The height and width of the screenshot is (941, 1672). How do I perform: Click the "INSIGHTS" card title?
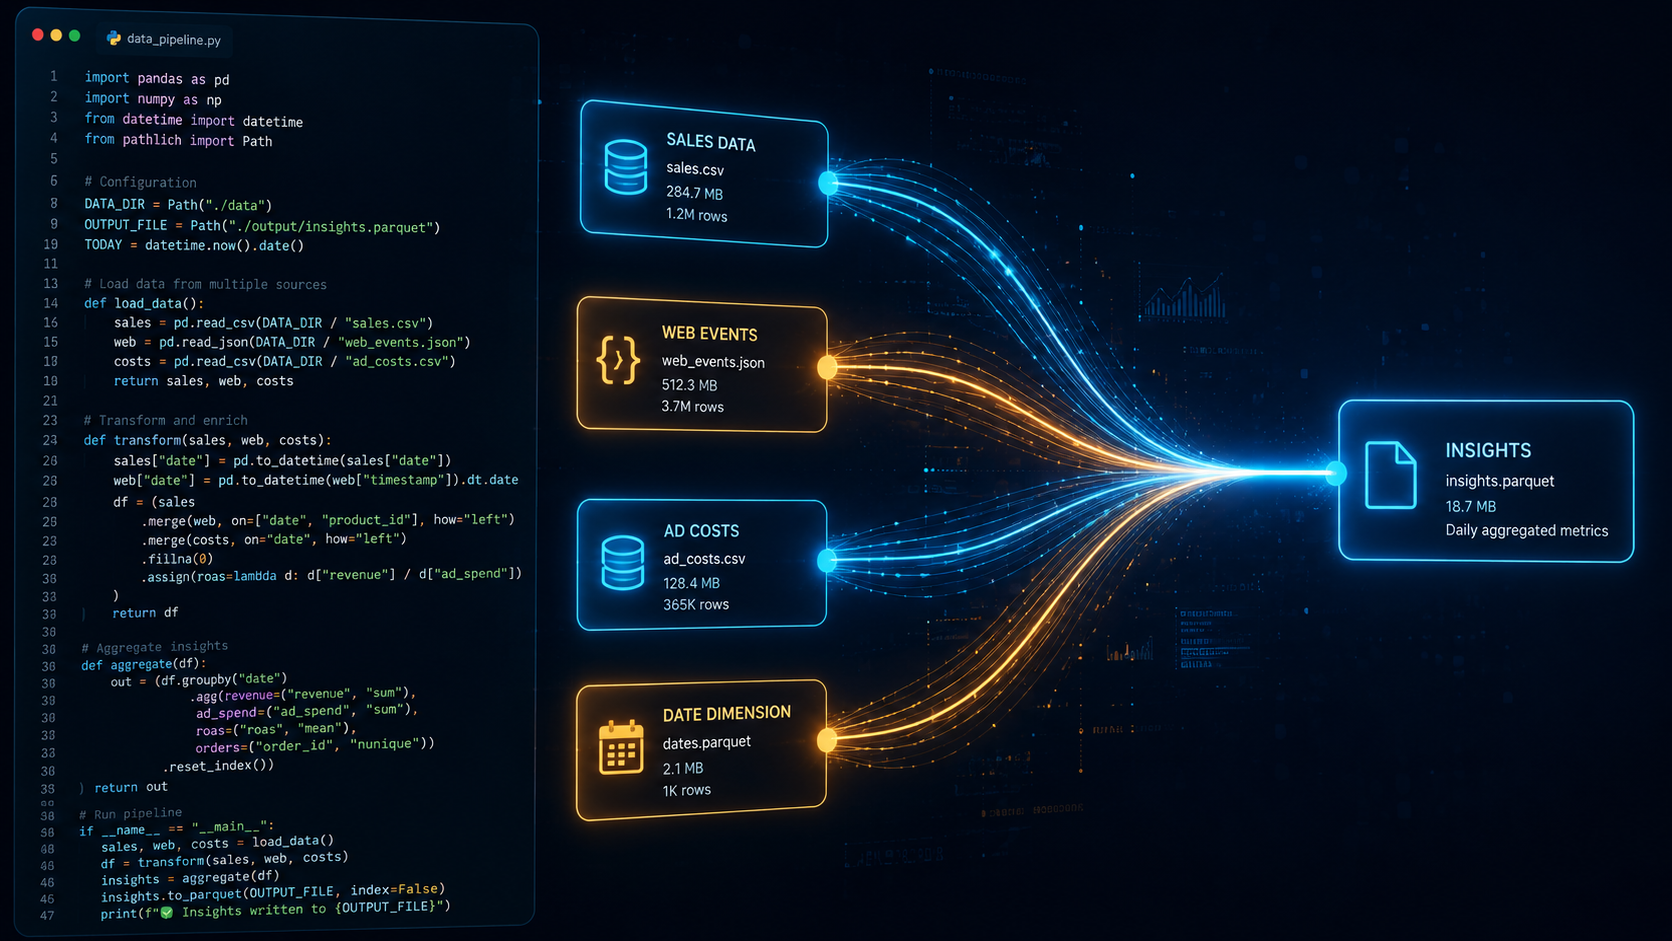tap(1488, 451)
